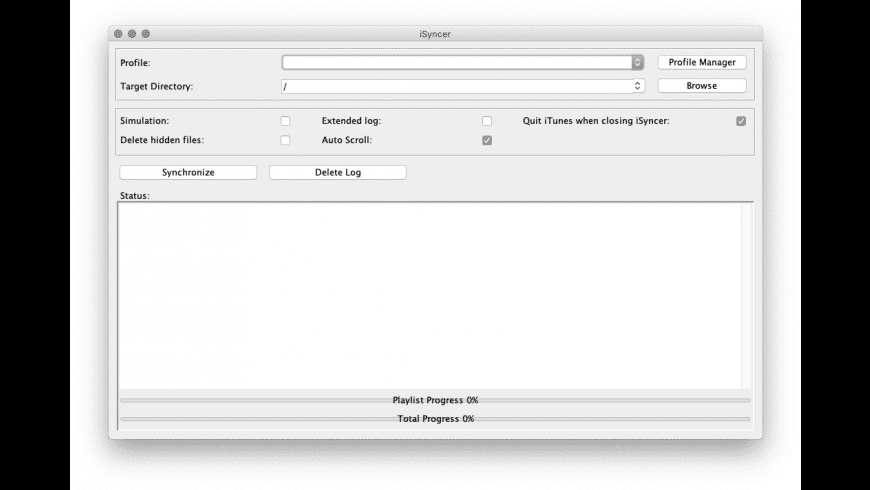870x490 pixels.
Task: Start sync with Synchronize button
Action: click(x=188, y=172)
